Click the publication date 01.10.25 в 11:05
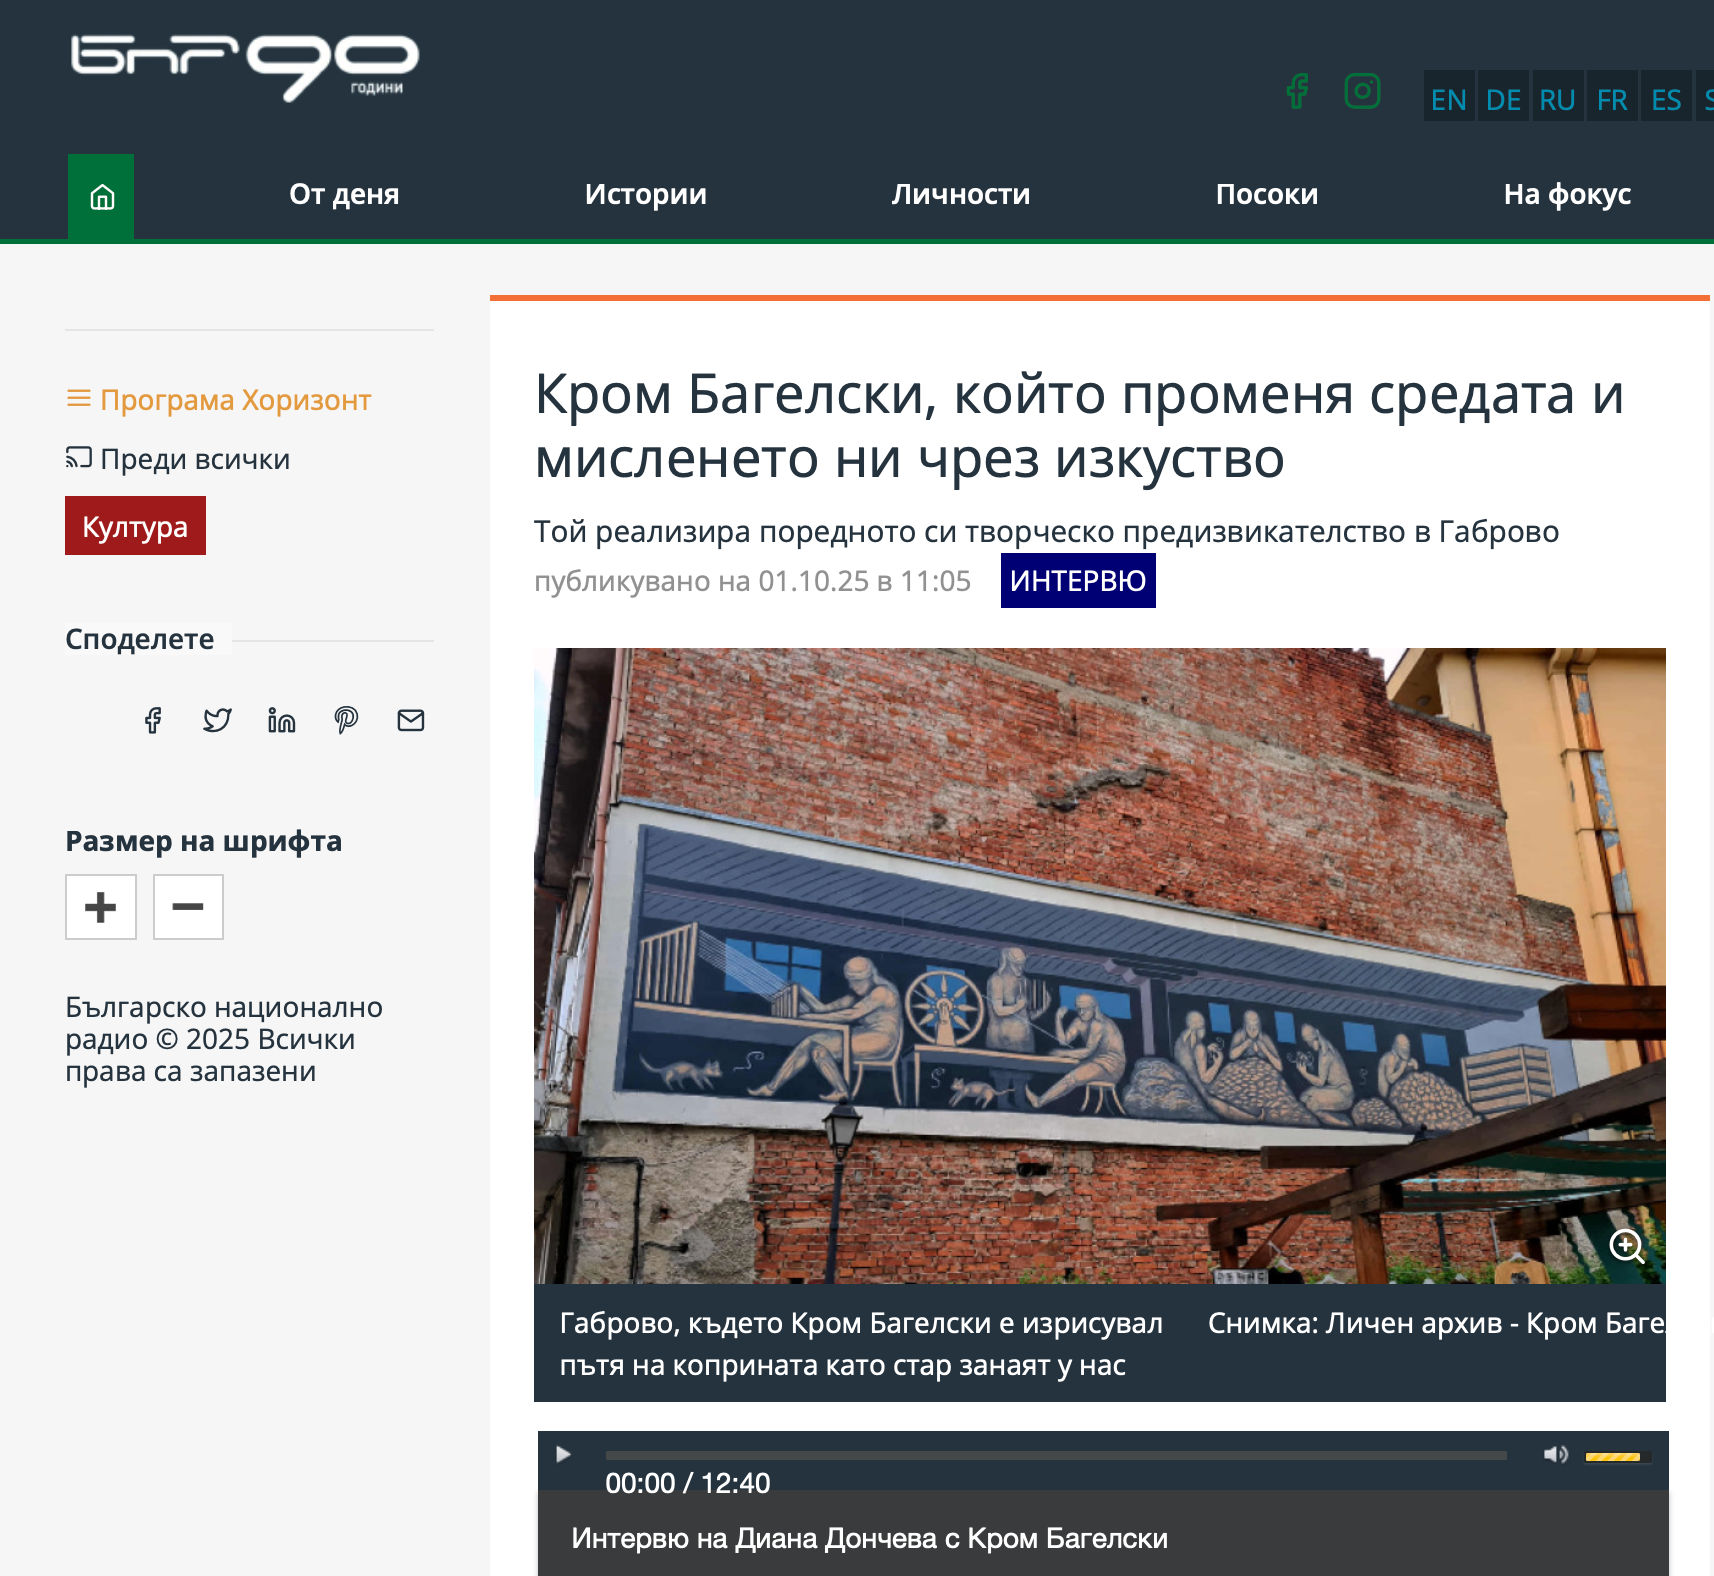The width and height of the screenshot is (1714, 1576). pyautogui.click(x=864, y=581)
